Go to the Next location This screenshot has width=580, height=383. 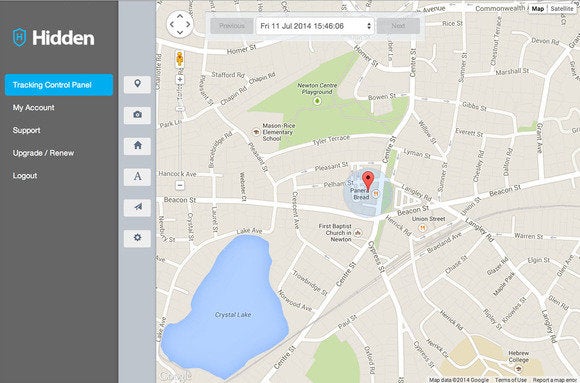(398, 26)
